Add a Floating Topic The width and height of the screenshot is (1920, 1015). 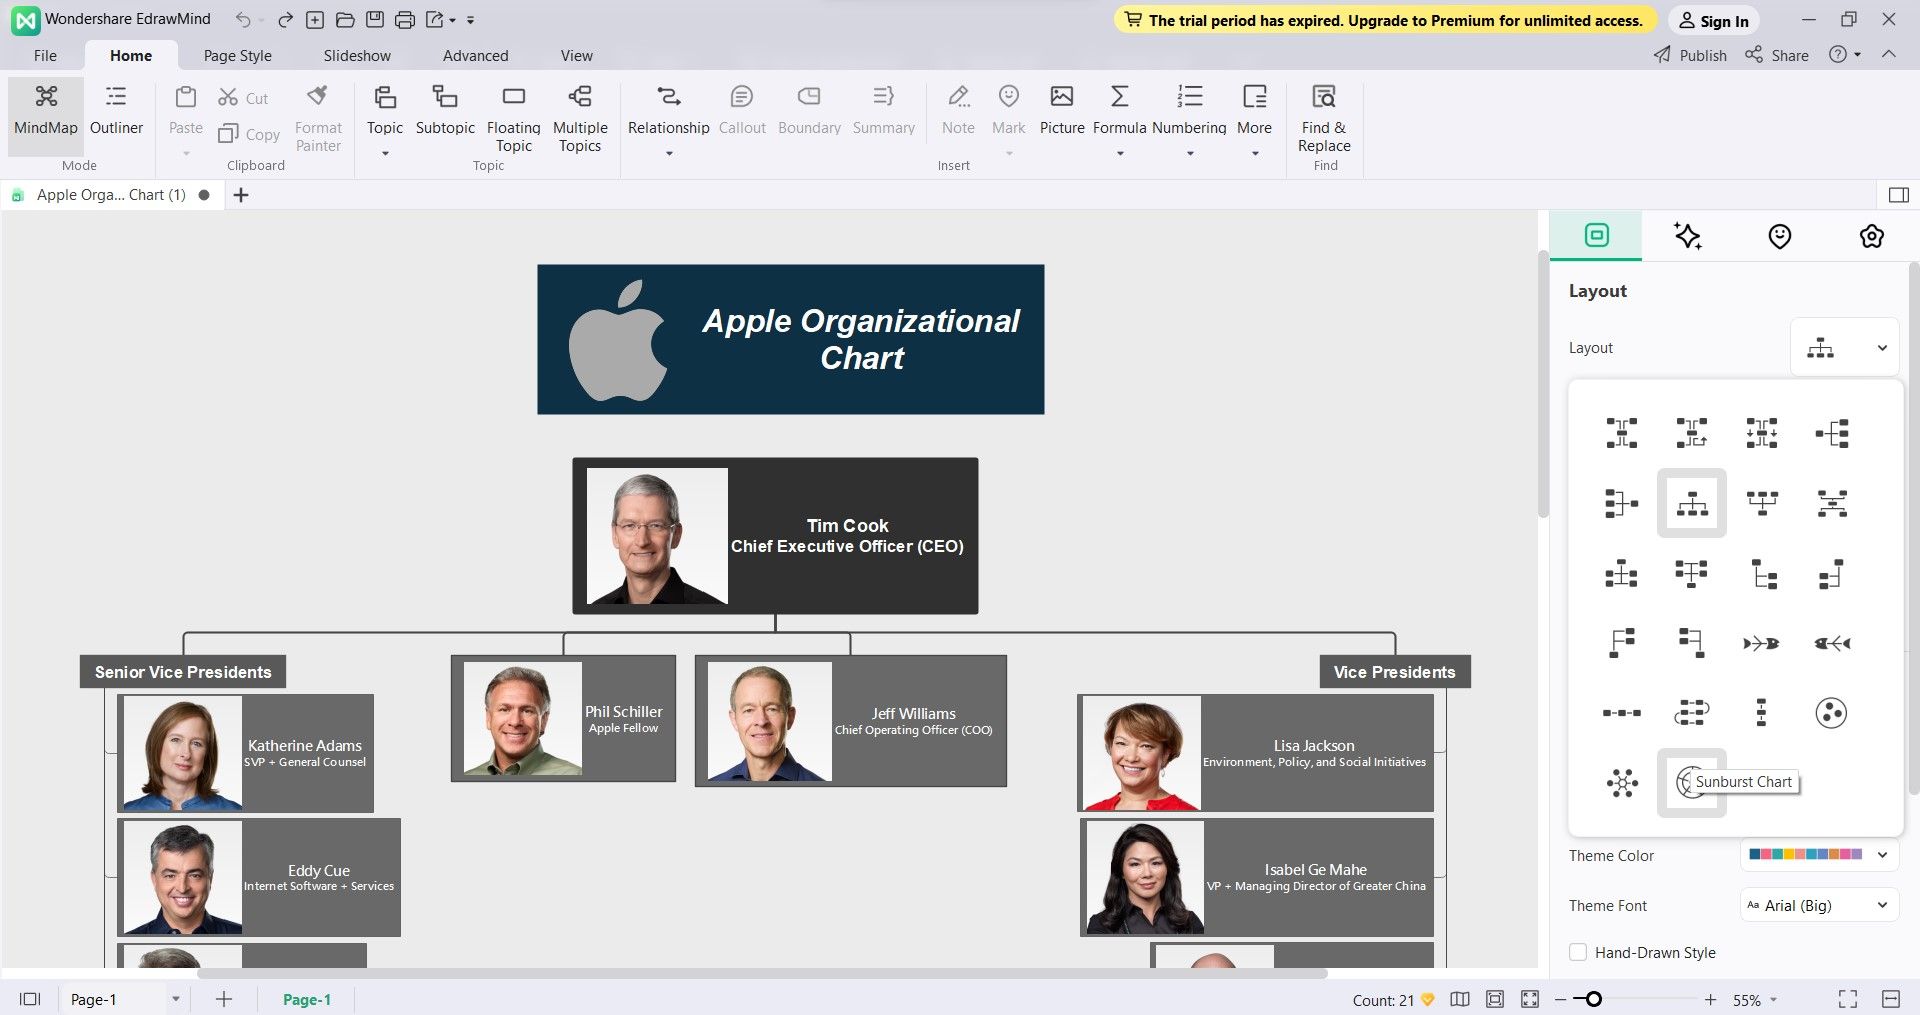click(x=514, y=118)
